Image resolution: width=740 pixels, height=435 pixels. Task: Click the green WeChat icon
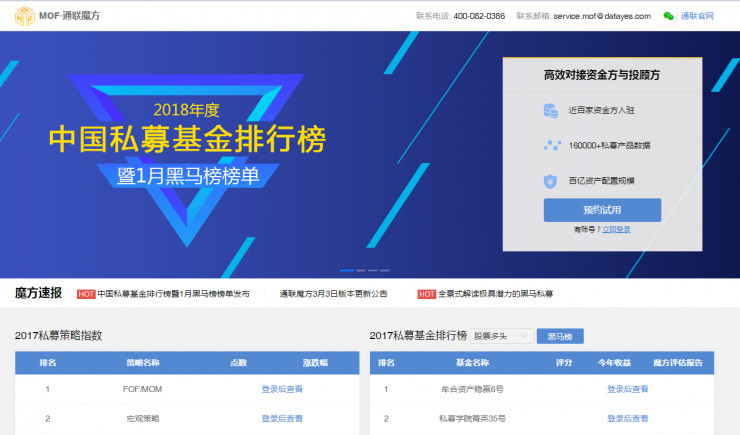tap(668, 16)
